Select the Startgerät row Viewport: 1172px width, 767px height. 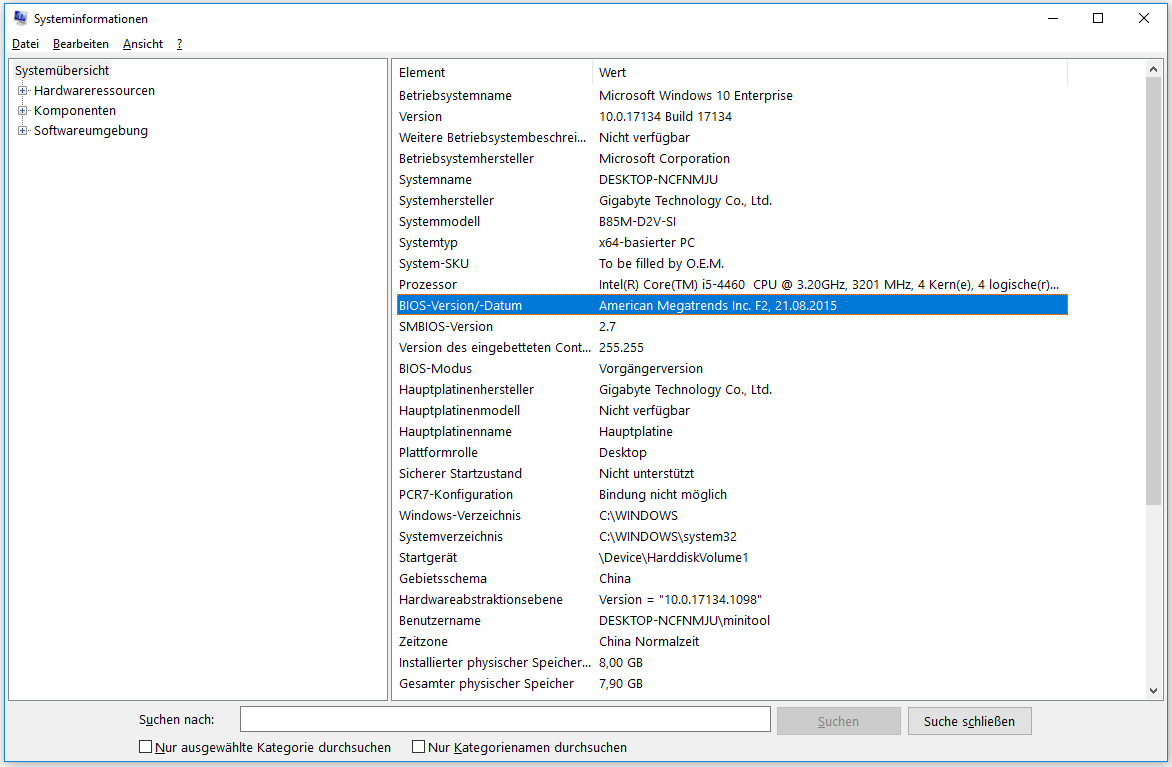(x=732, y=557)
